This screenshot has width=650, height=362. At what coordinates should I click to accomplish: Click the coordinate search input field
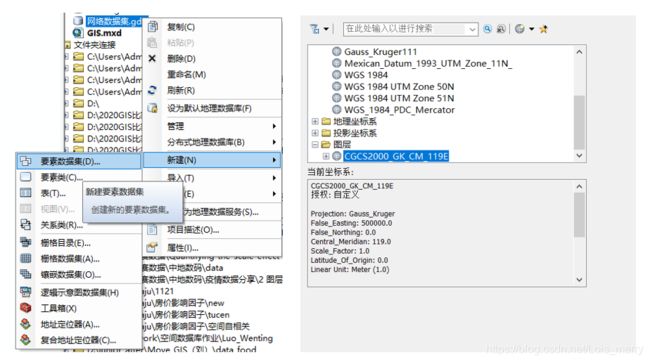point(405,29)
